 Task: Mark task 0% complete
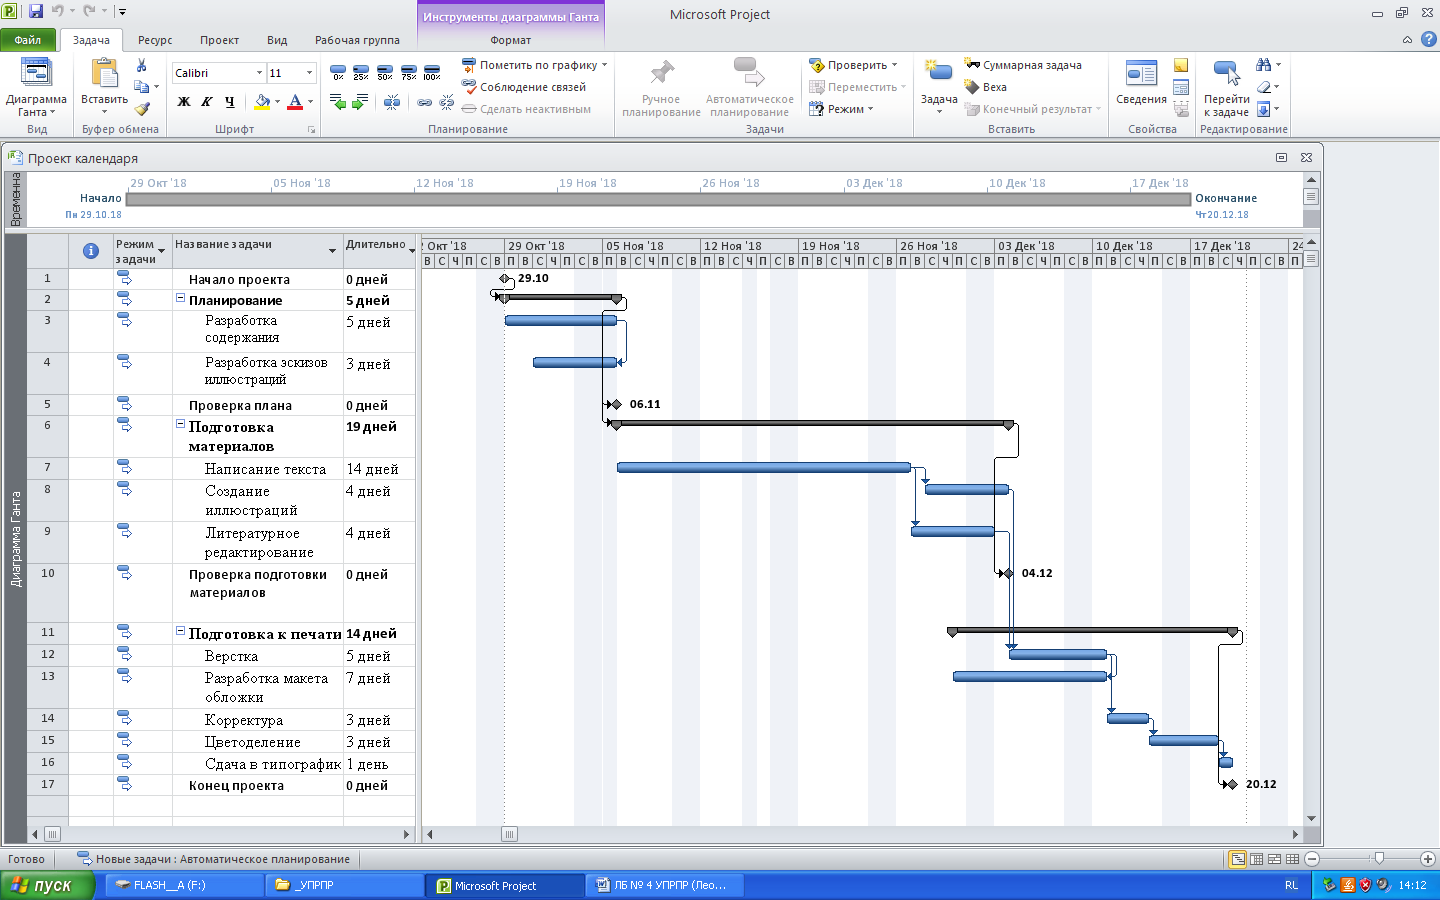tap(338, 73)
